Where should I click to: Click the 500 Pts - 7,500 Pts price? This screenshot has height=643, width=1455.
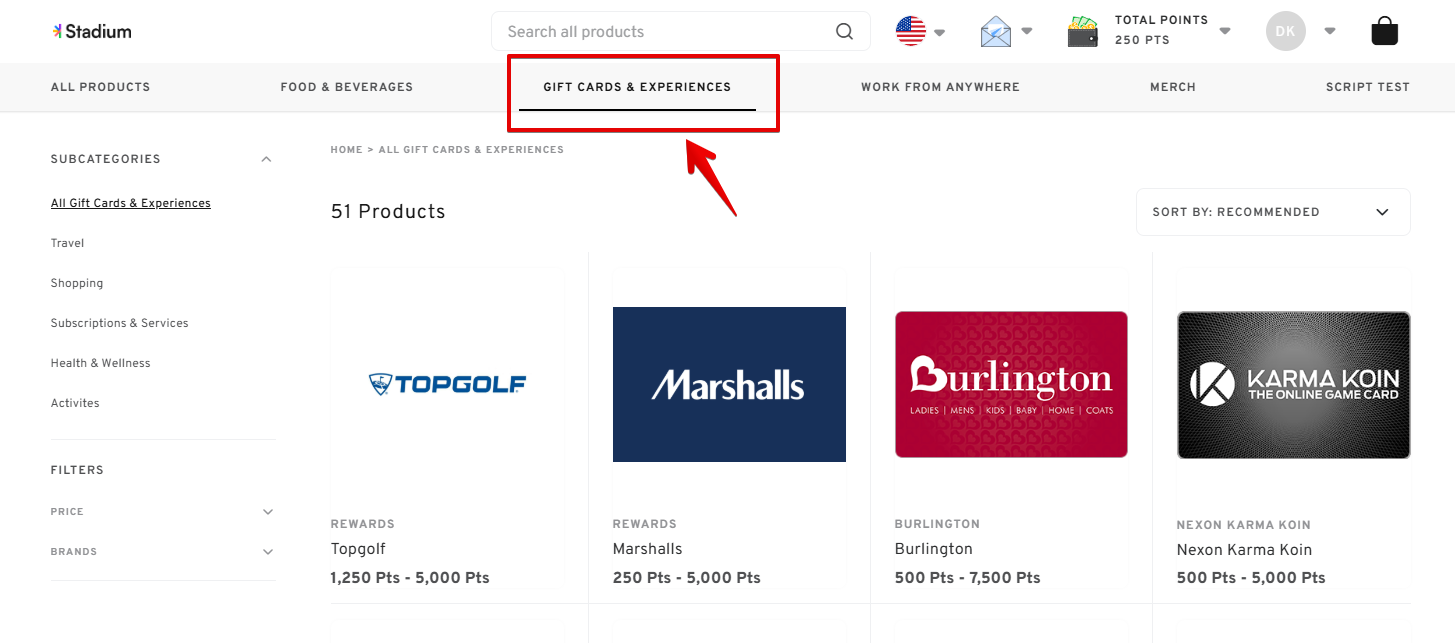point(968,578)
